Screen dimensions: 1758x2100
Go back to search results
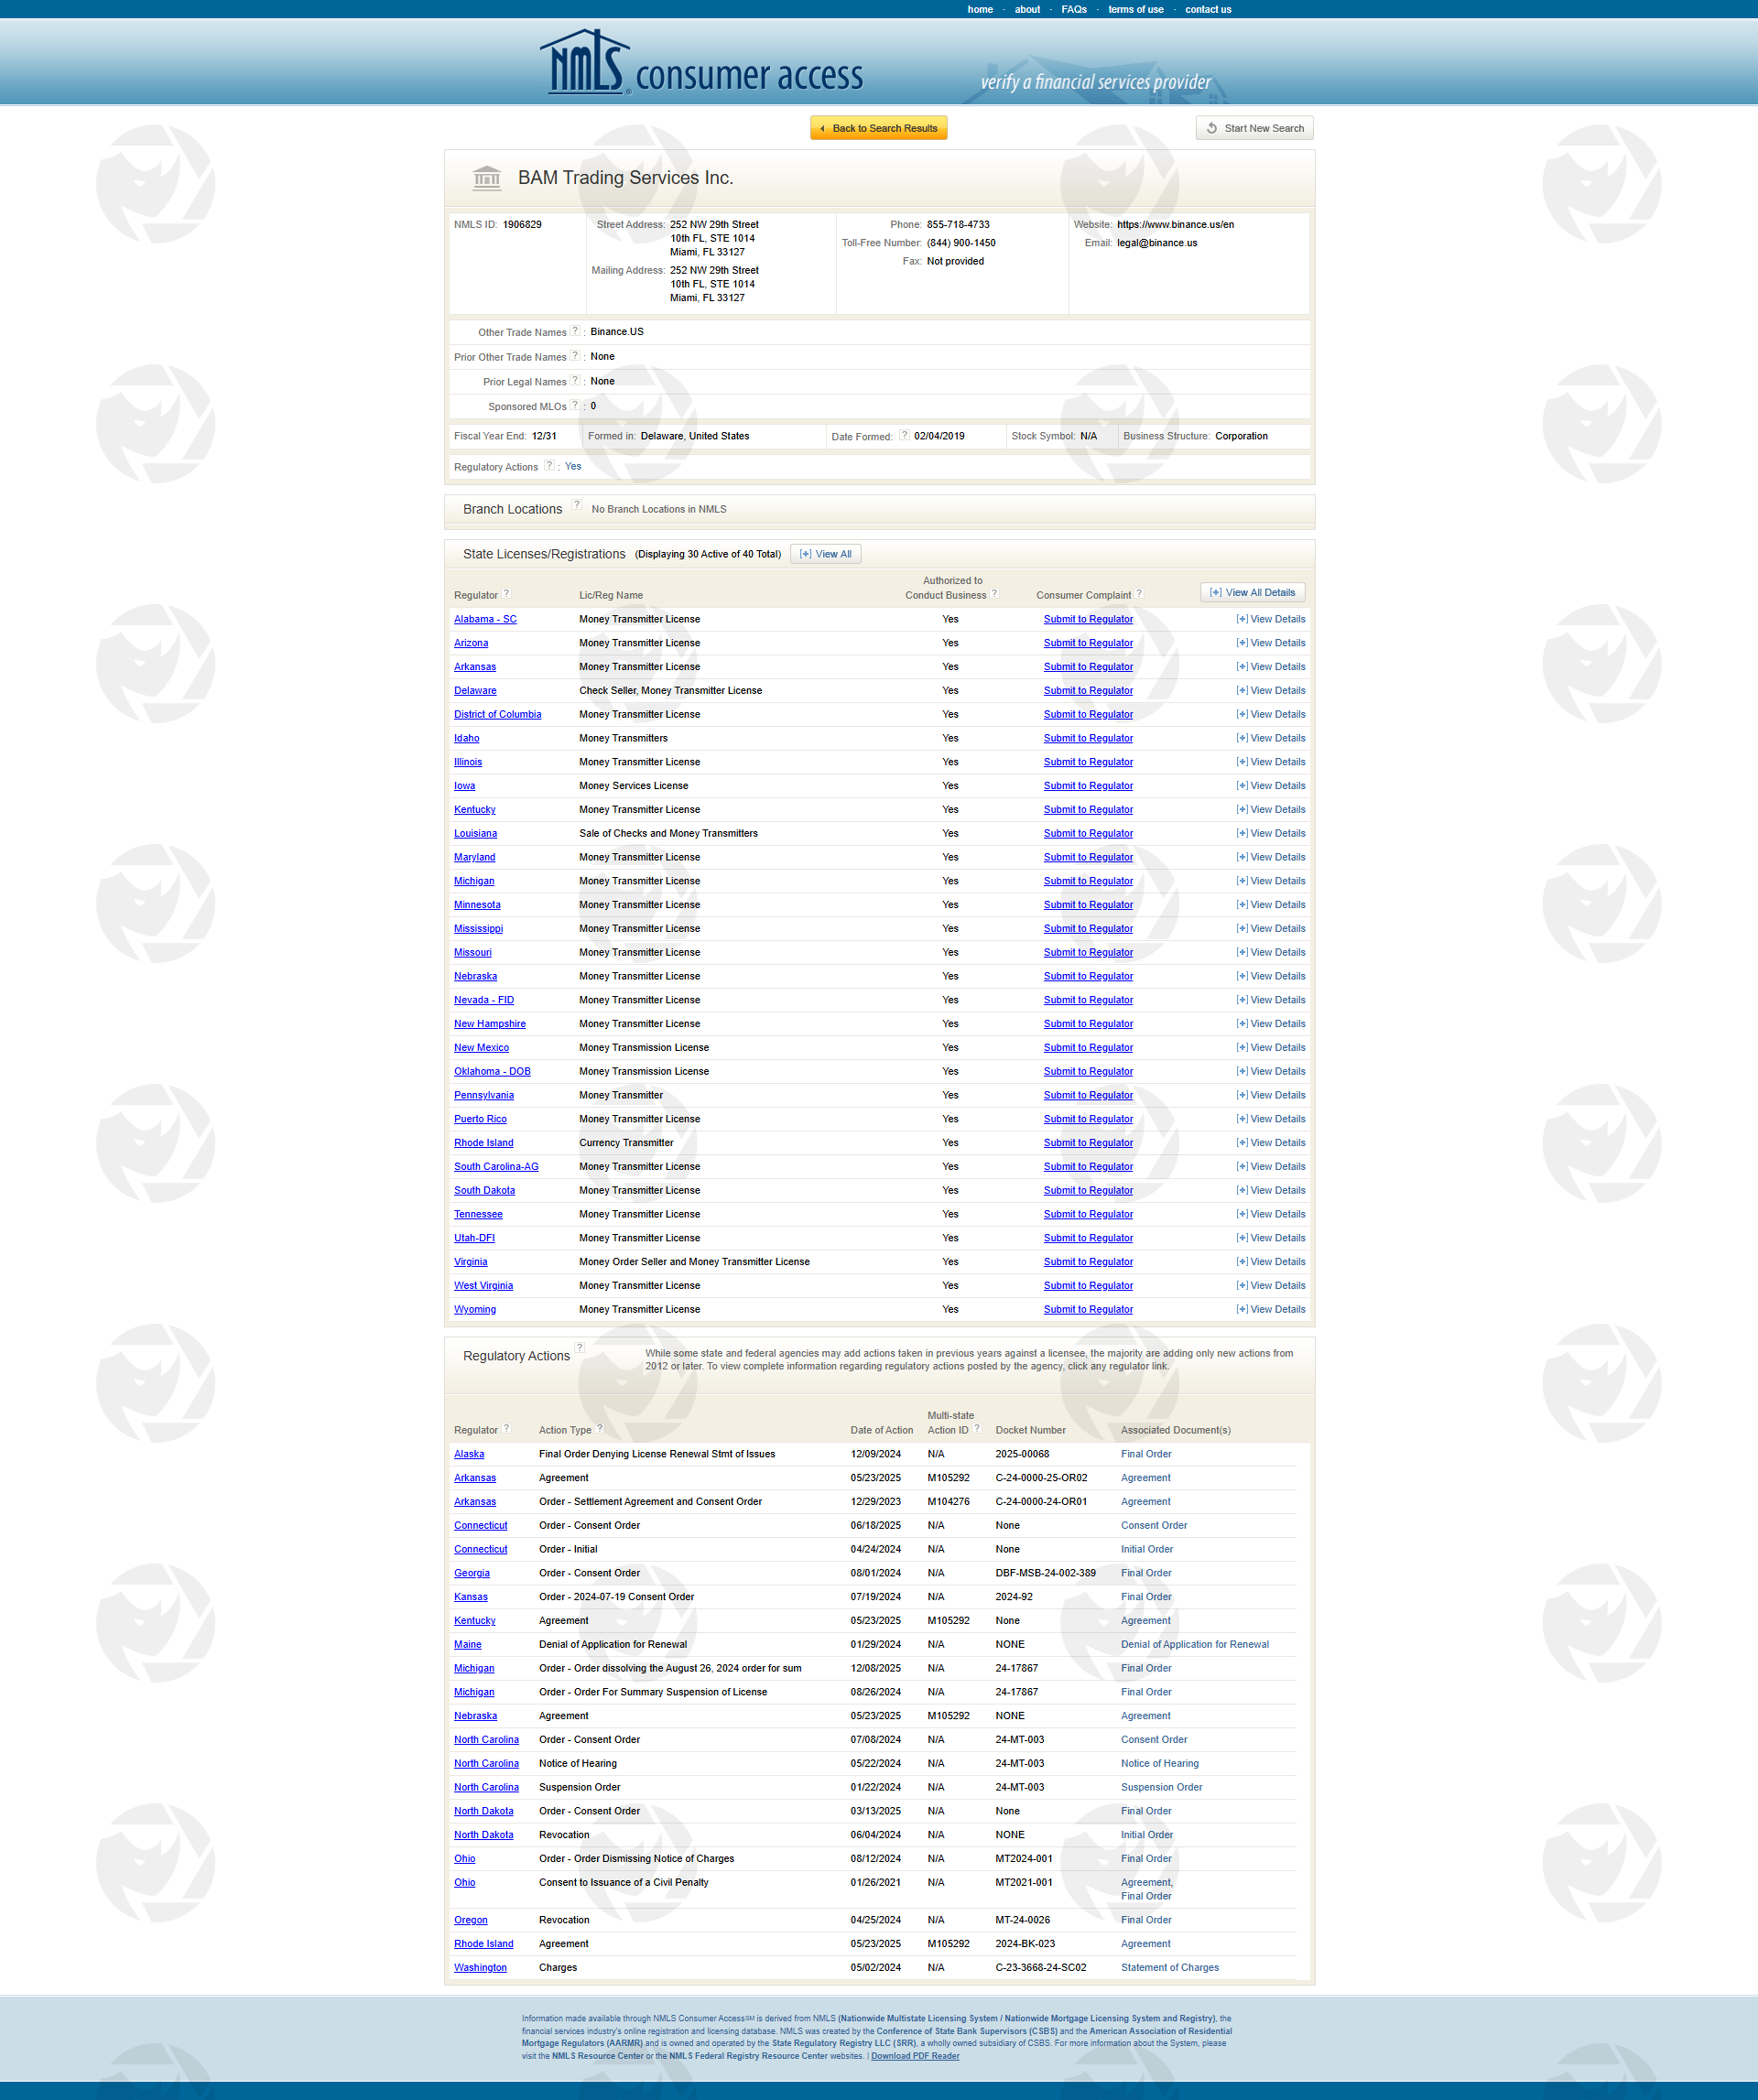click(878, 129)
